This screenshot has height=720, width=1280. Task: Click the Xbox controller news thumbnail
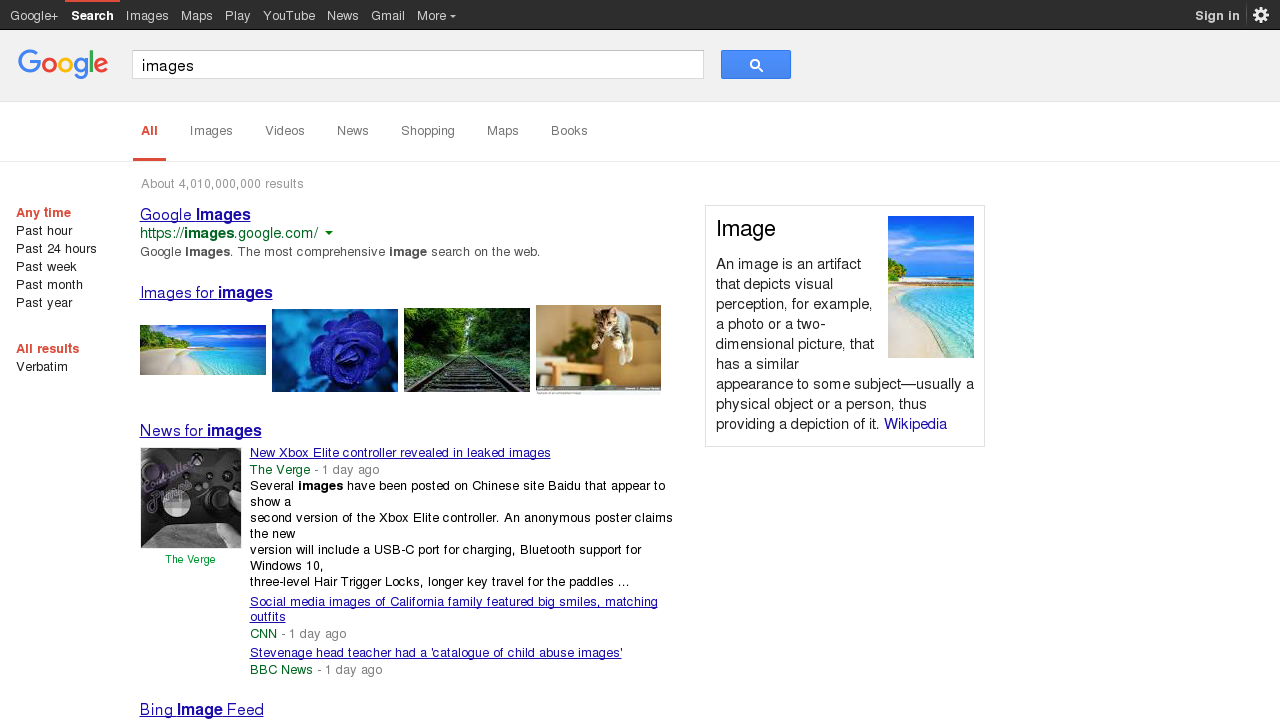pos(191,498)
